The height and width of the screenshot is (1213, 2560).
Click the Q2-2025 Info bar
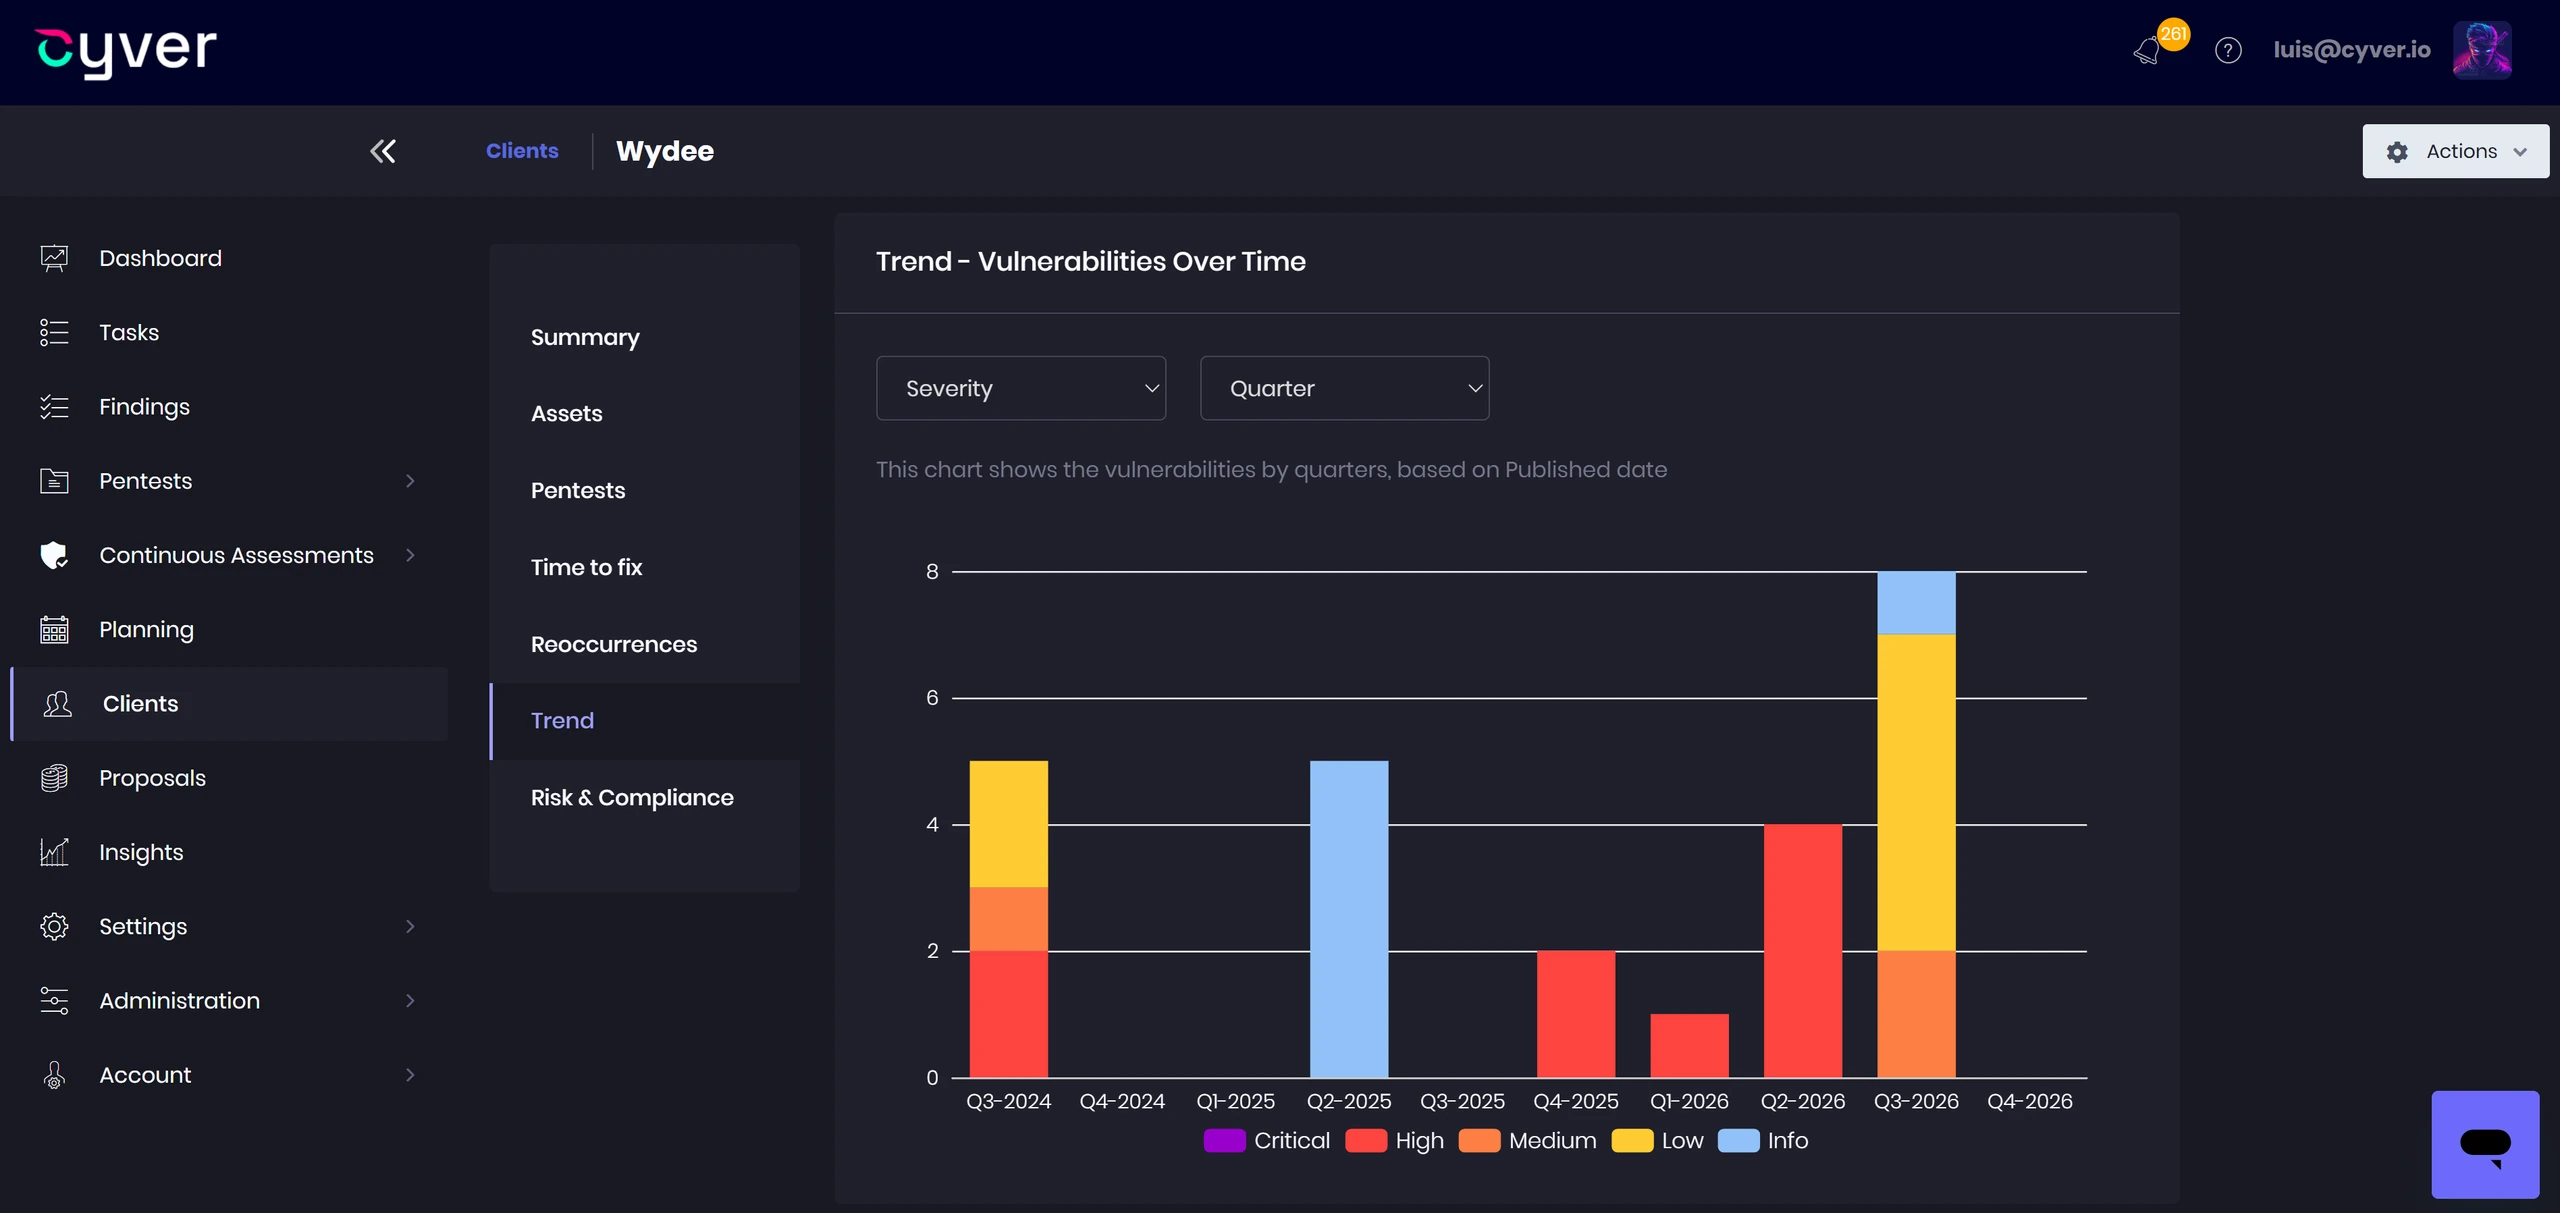[x=1349, y=919]
